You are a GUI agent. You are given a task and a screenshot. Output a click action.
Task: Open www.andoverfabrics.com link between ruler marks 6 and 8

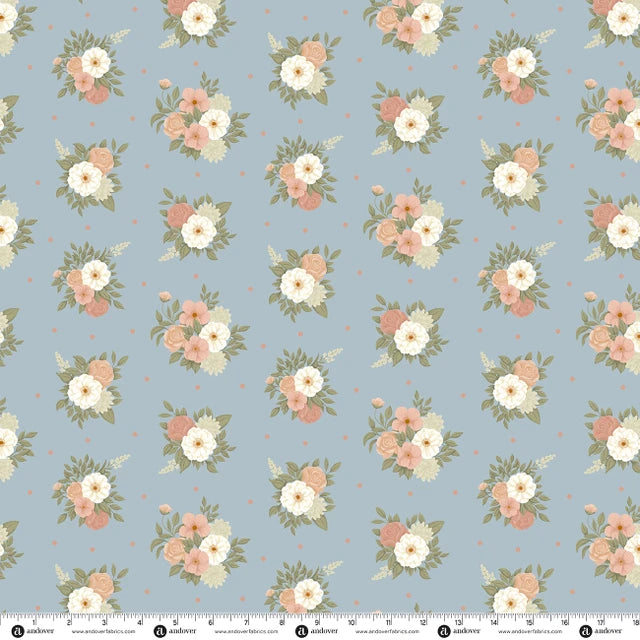click(x=246, y=632)
